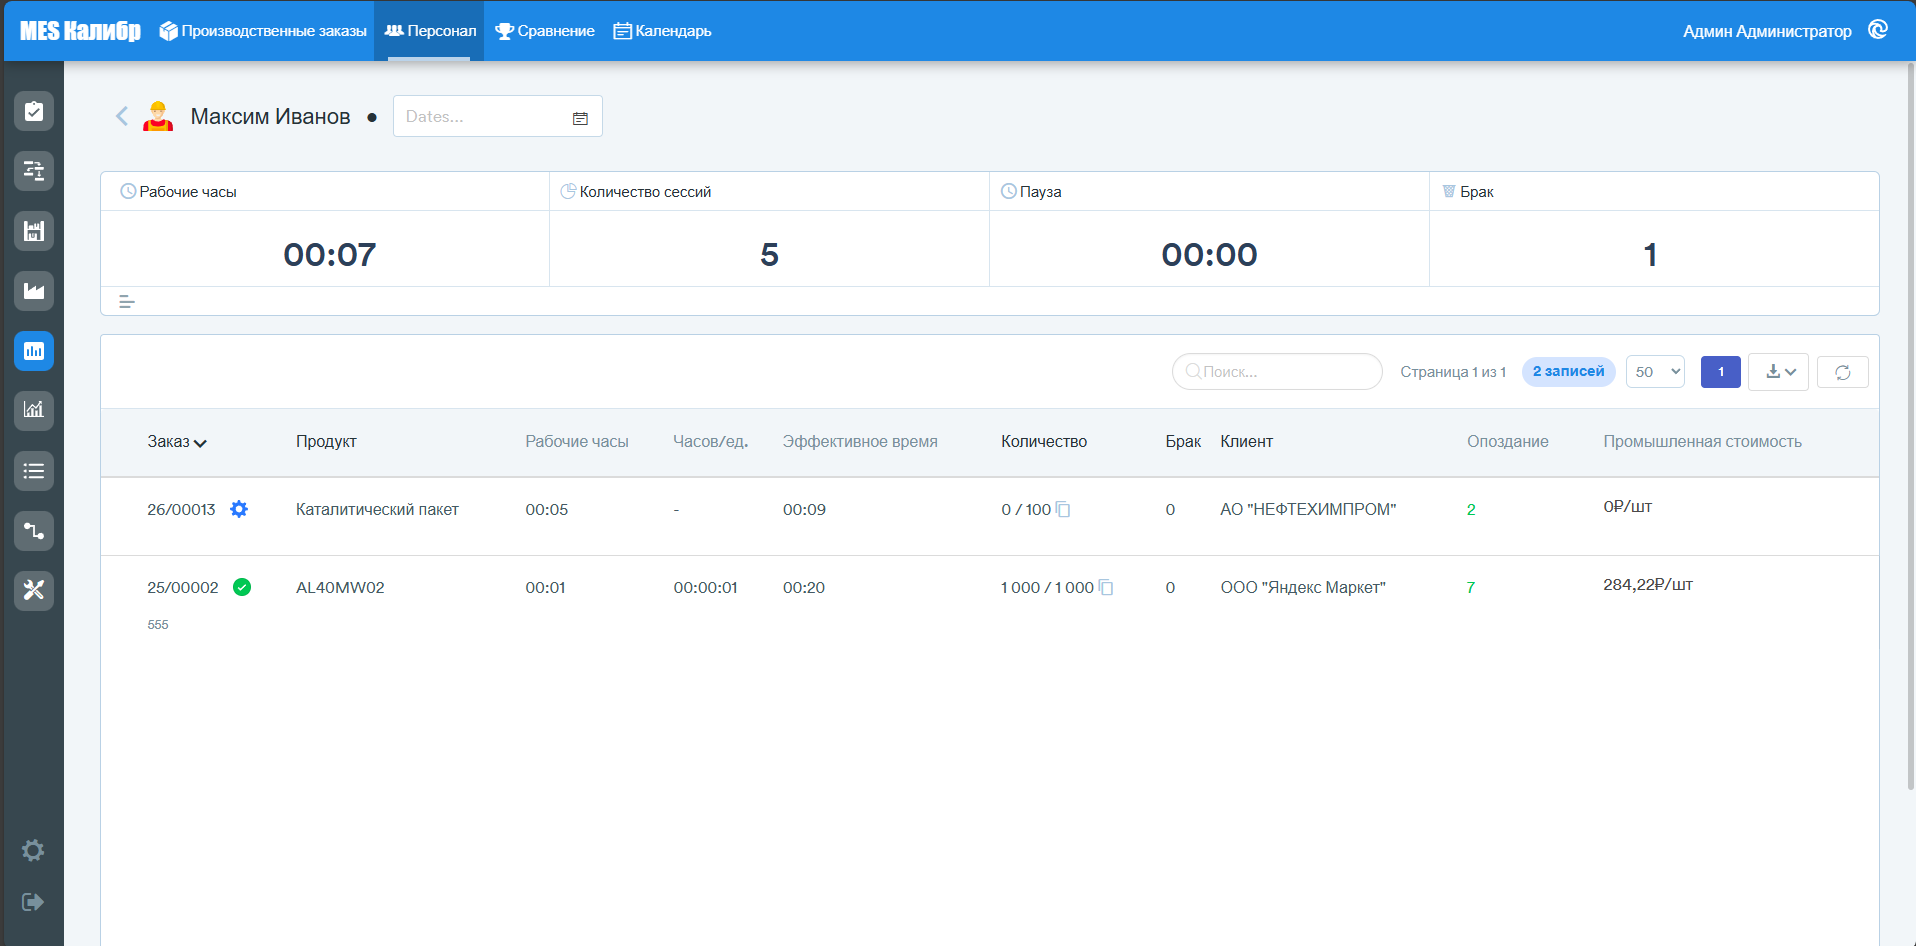Open order 25/00002 link

coord(182,587)
